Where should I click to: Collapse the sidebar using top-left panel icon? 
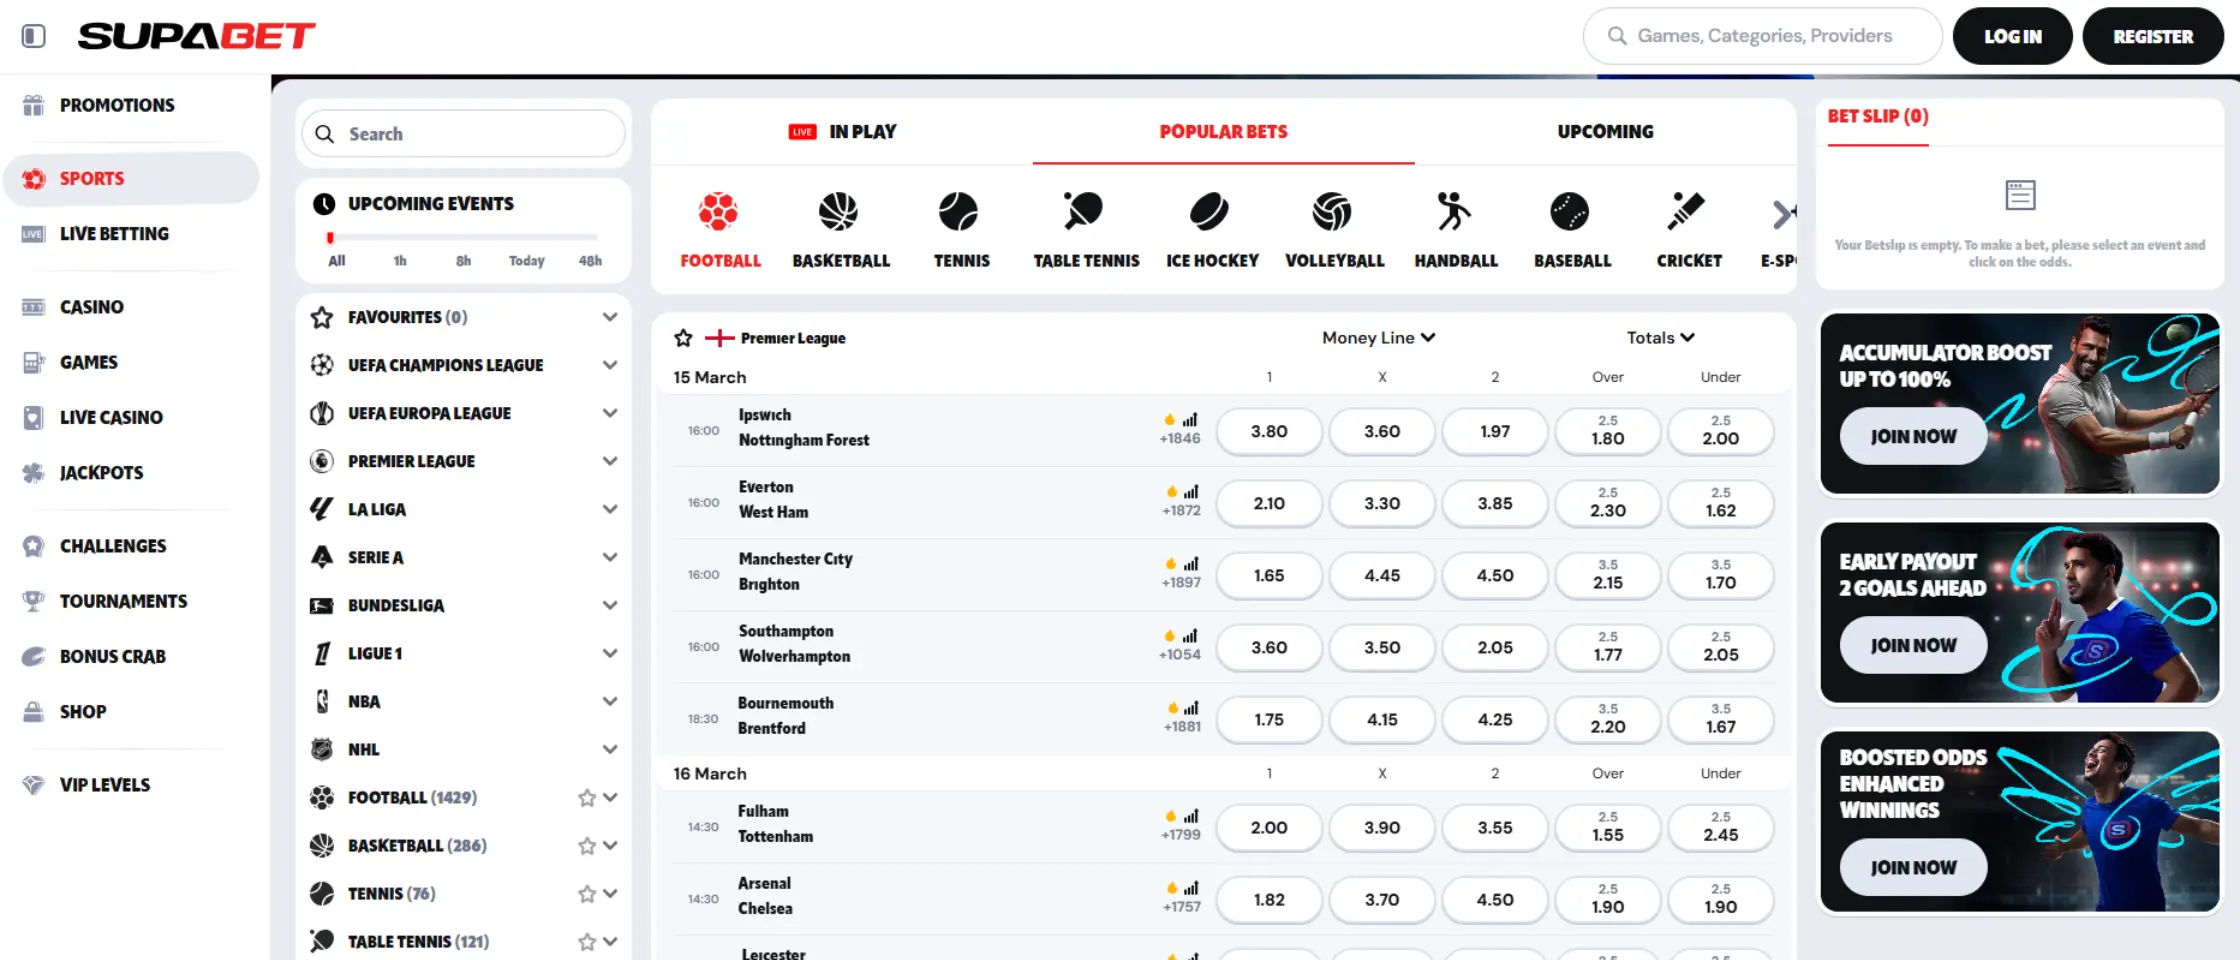pos(33,36)
